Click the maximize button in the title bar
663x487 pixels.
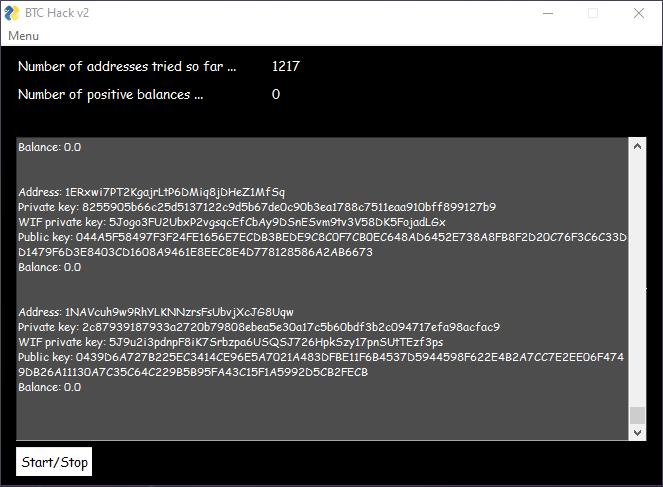tap(592, 13)
